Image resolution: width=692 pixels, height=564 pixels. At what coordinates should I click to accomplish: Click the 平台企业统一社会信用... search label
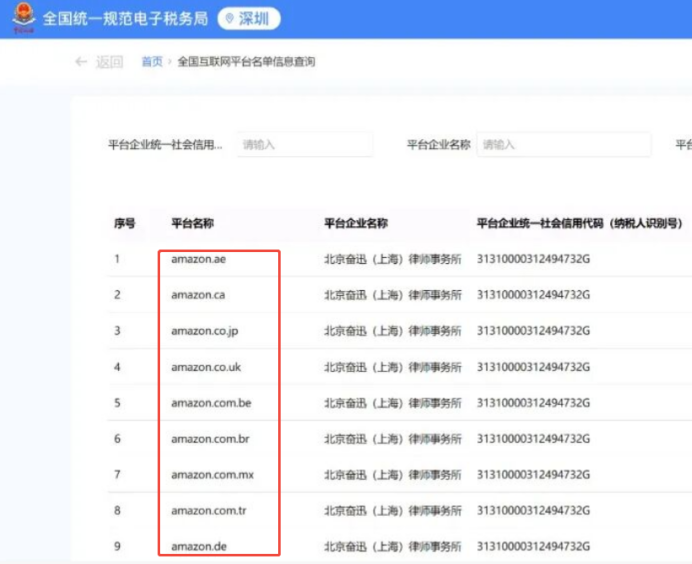165,144
